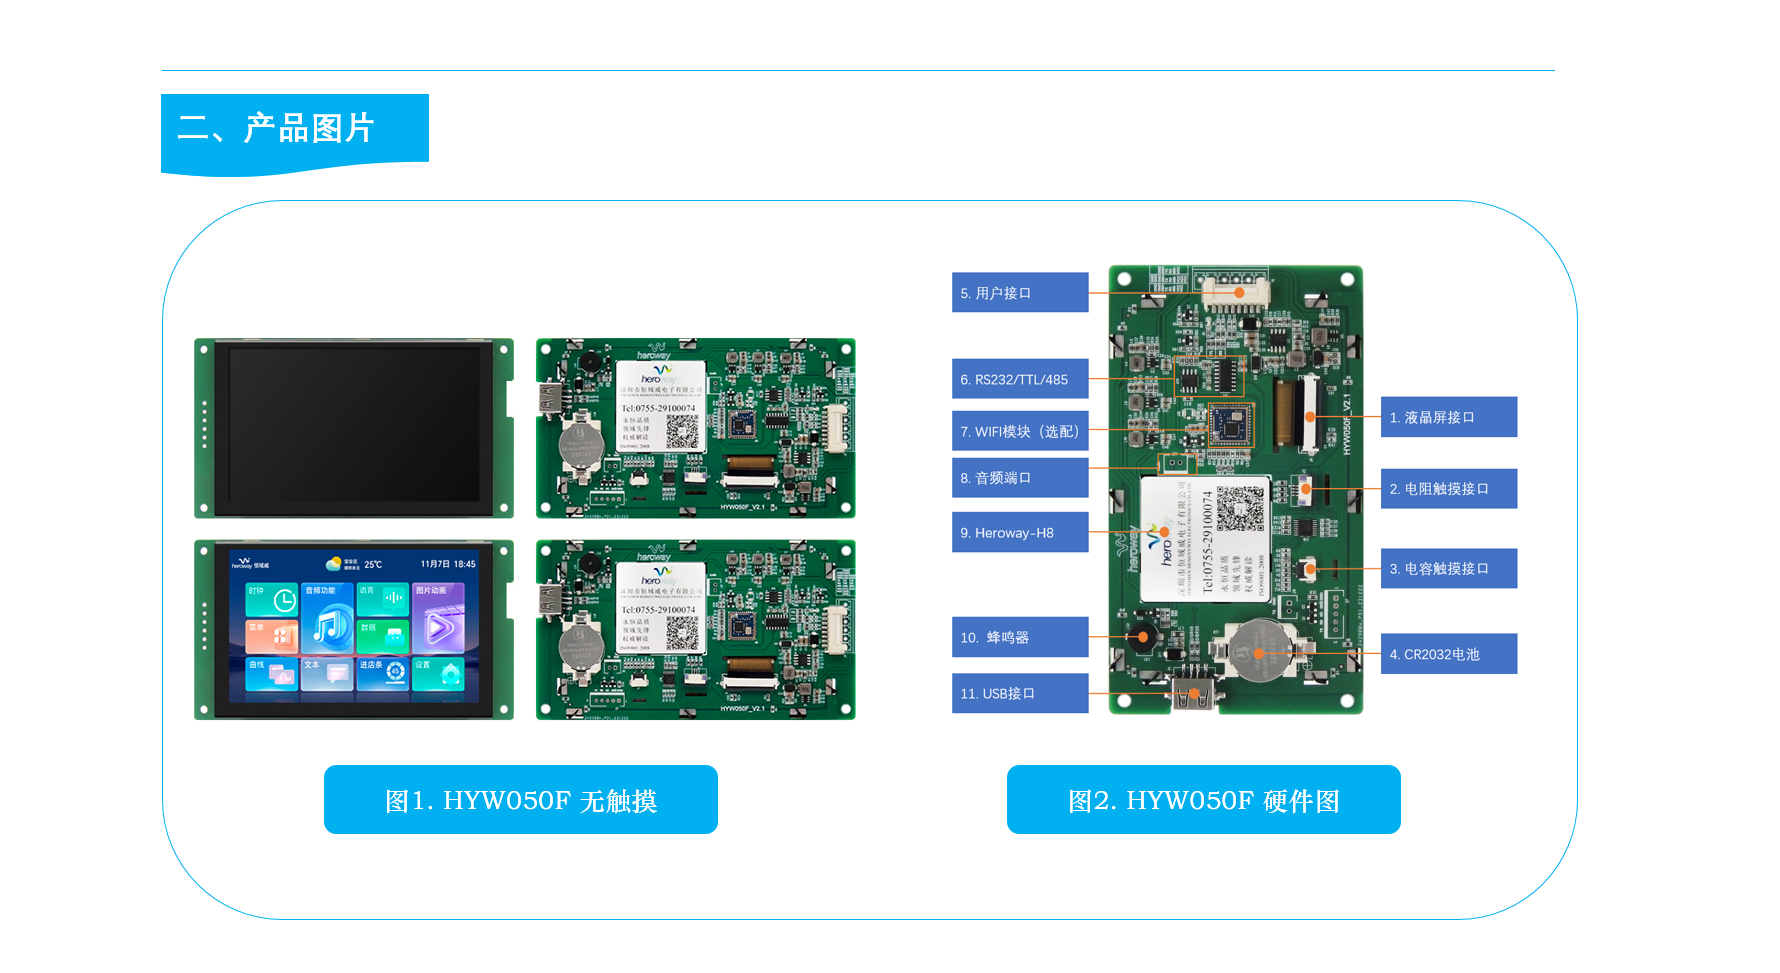
Task: Click the '4. CR2032电池' label
Action: pos(1448,654)
